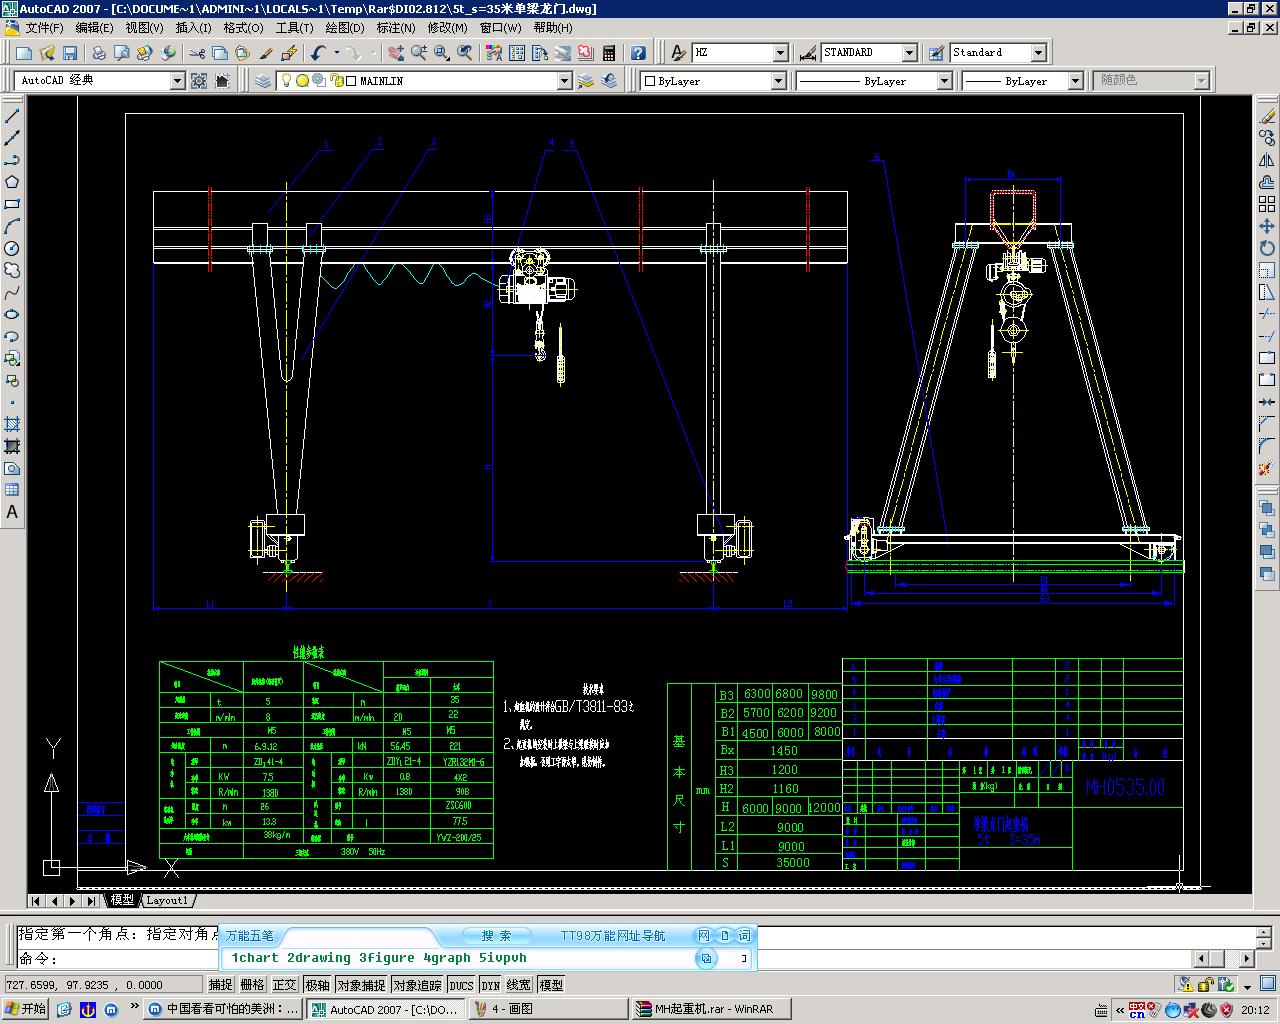1280x1024 pixels.
Task: Open the Layer Properties Manager icon
Action: click(263, 81)
